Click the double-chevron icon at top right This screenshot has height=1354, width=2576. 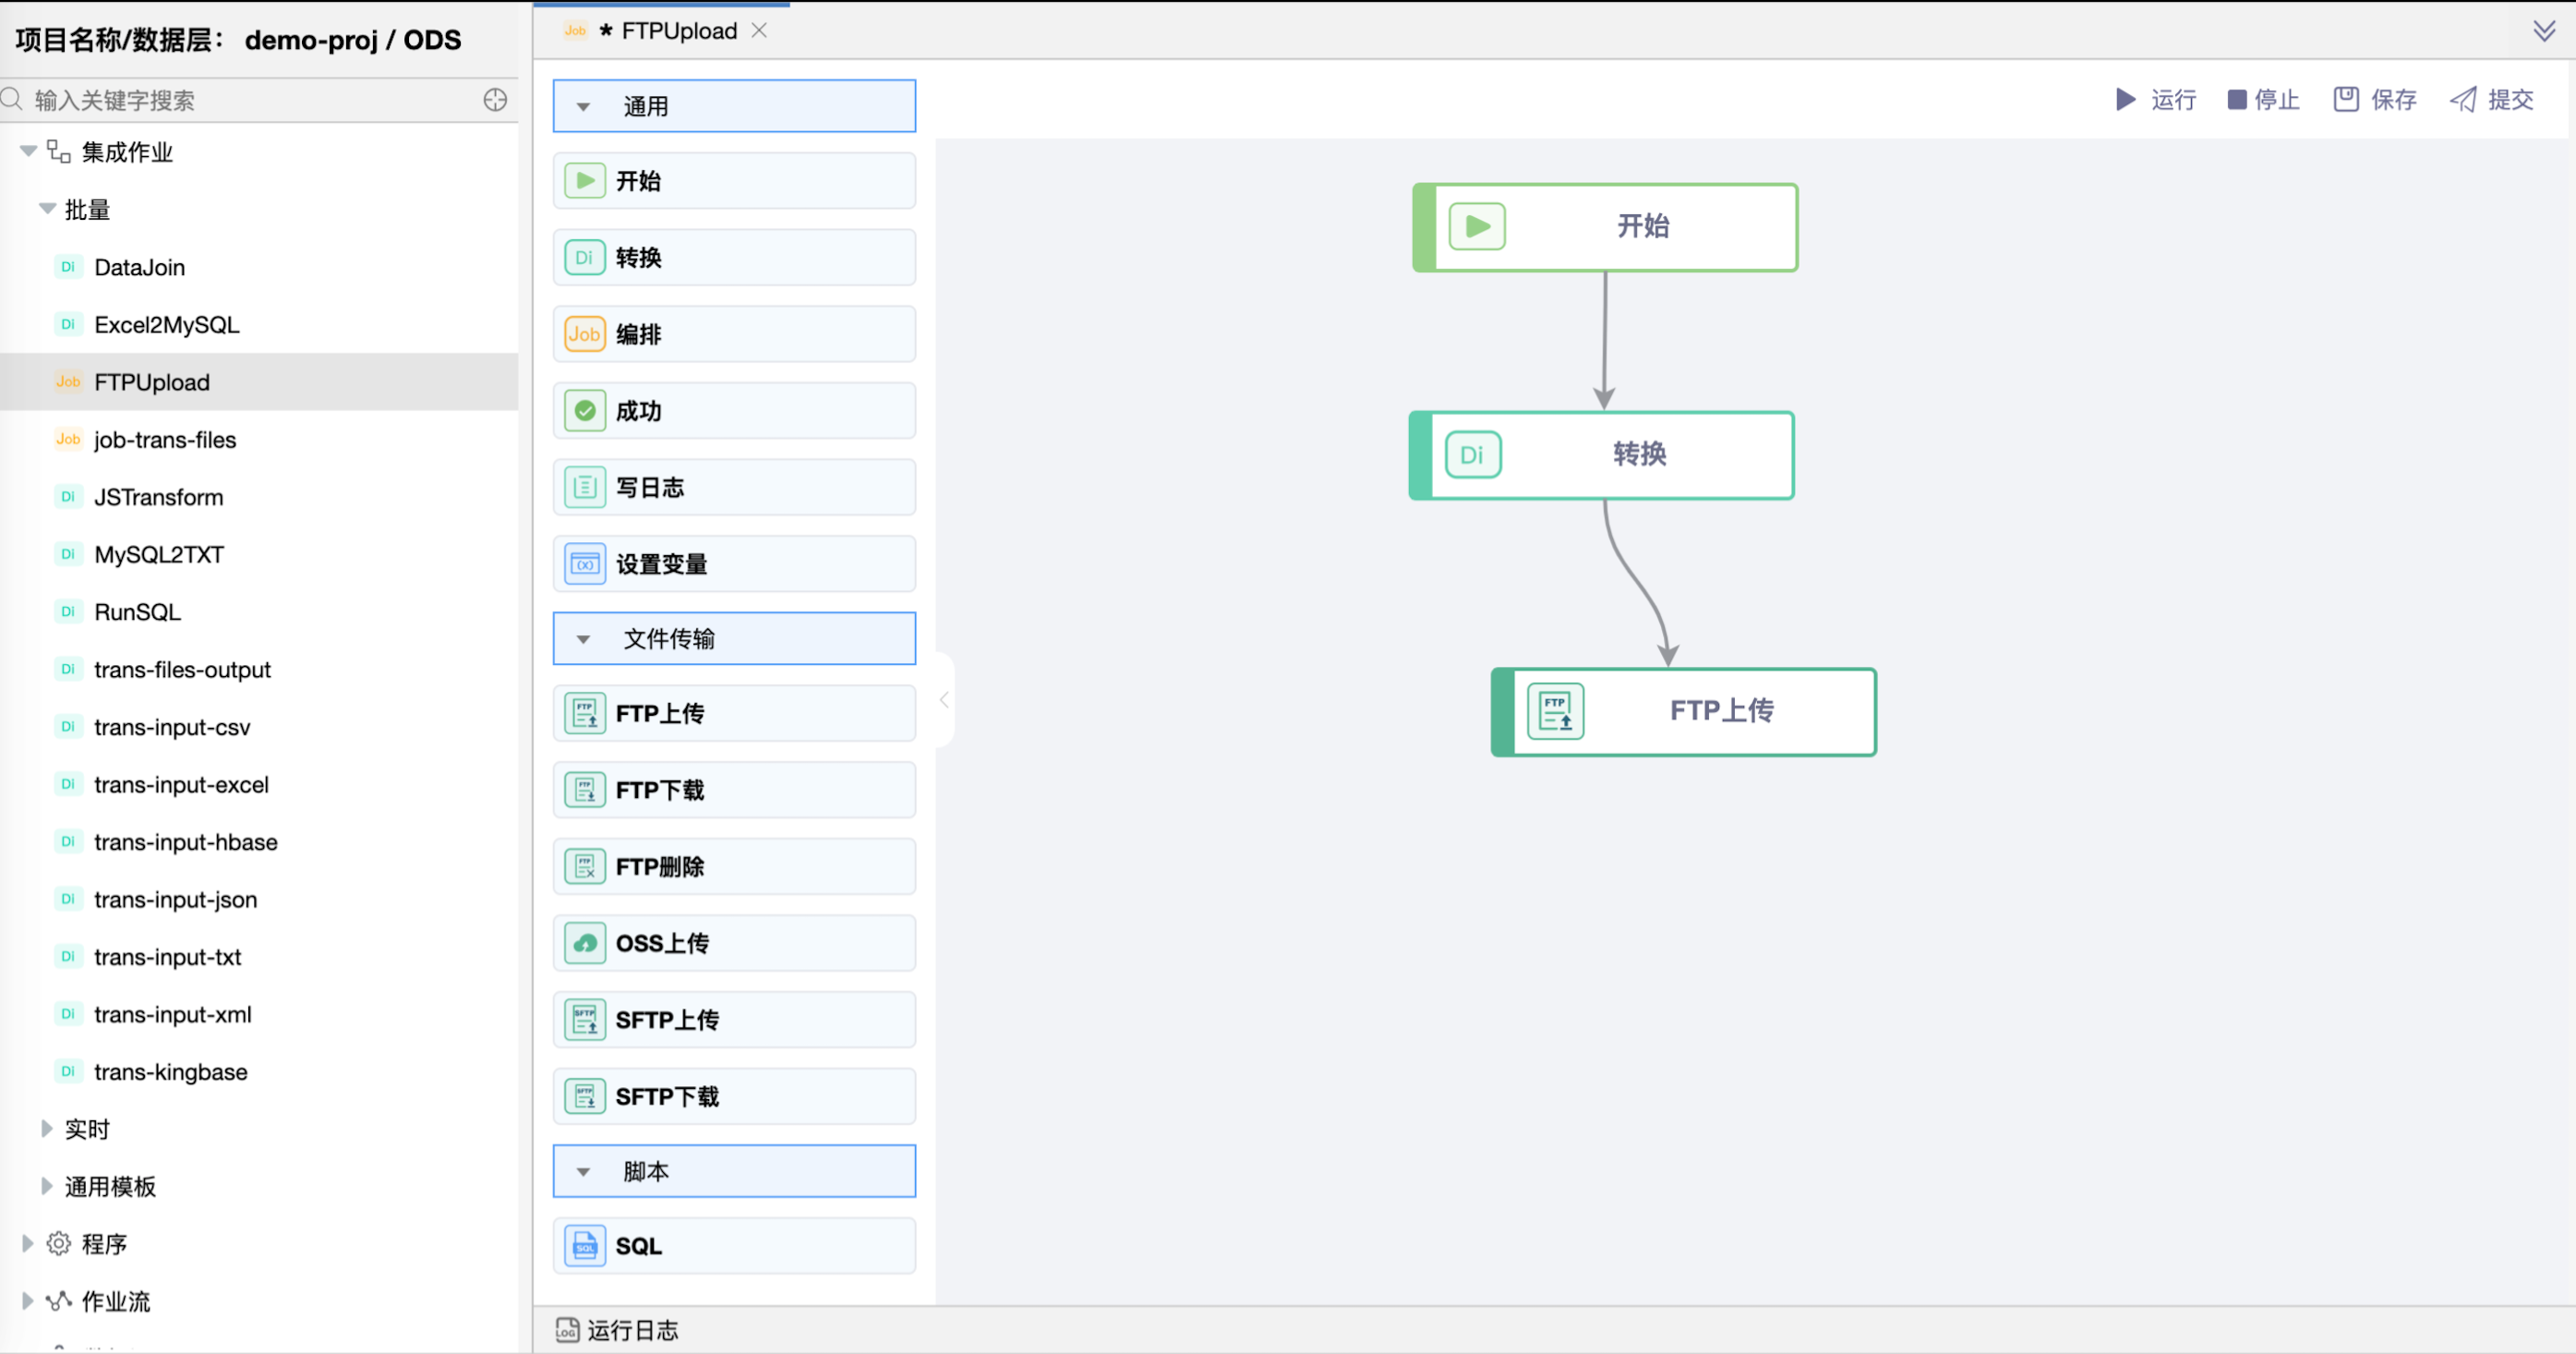pos(2543,31)
